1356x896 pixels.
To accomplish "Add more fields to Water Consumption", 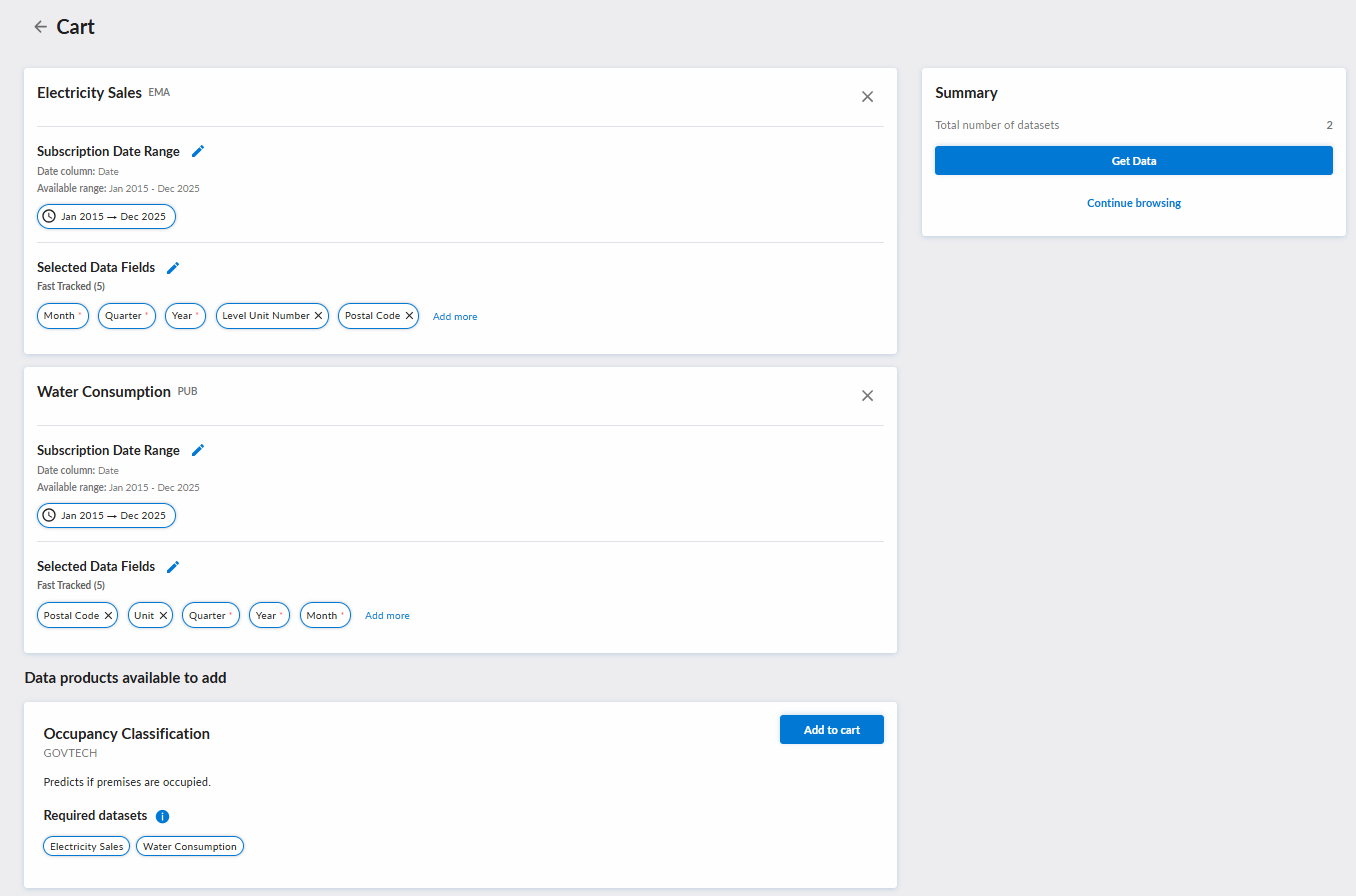I will tap(387, 616).
